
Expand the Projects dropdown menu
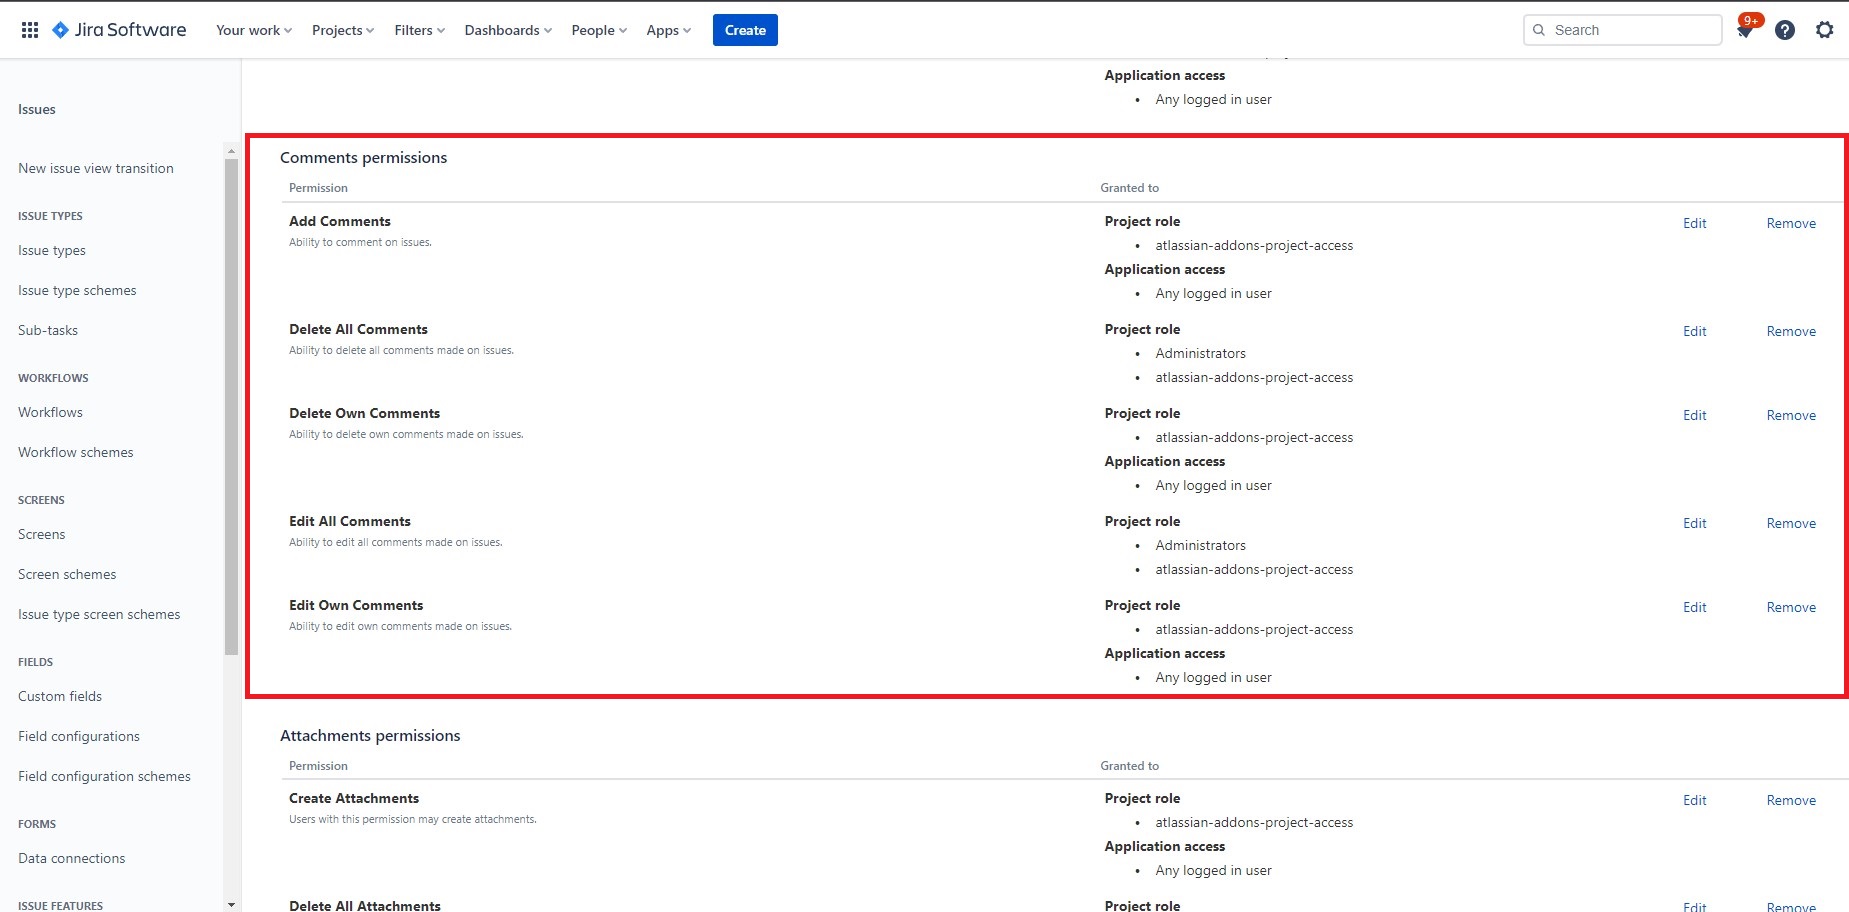coord(343,30)
